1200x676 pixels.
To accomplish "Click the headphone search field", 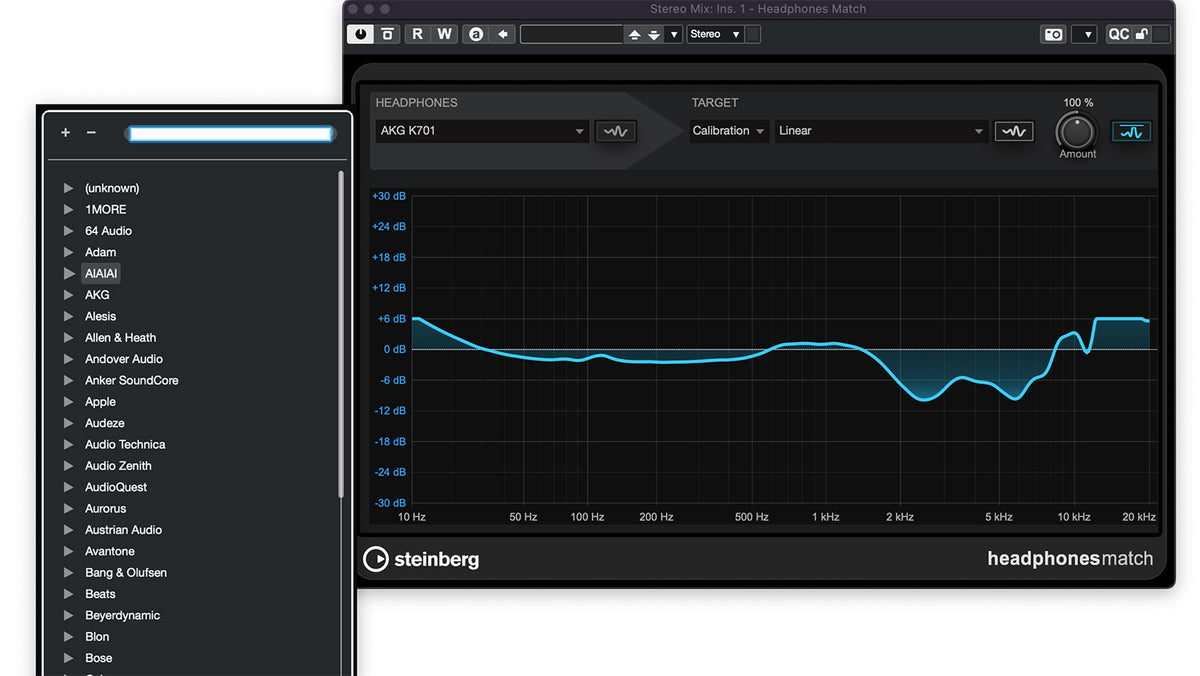I will pos(230,133).
